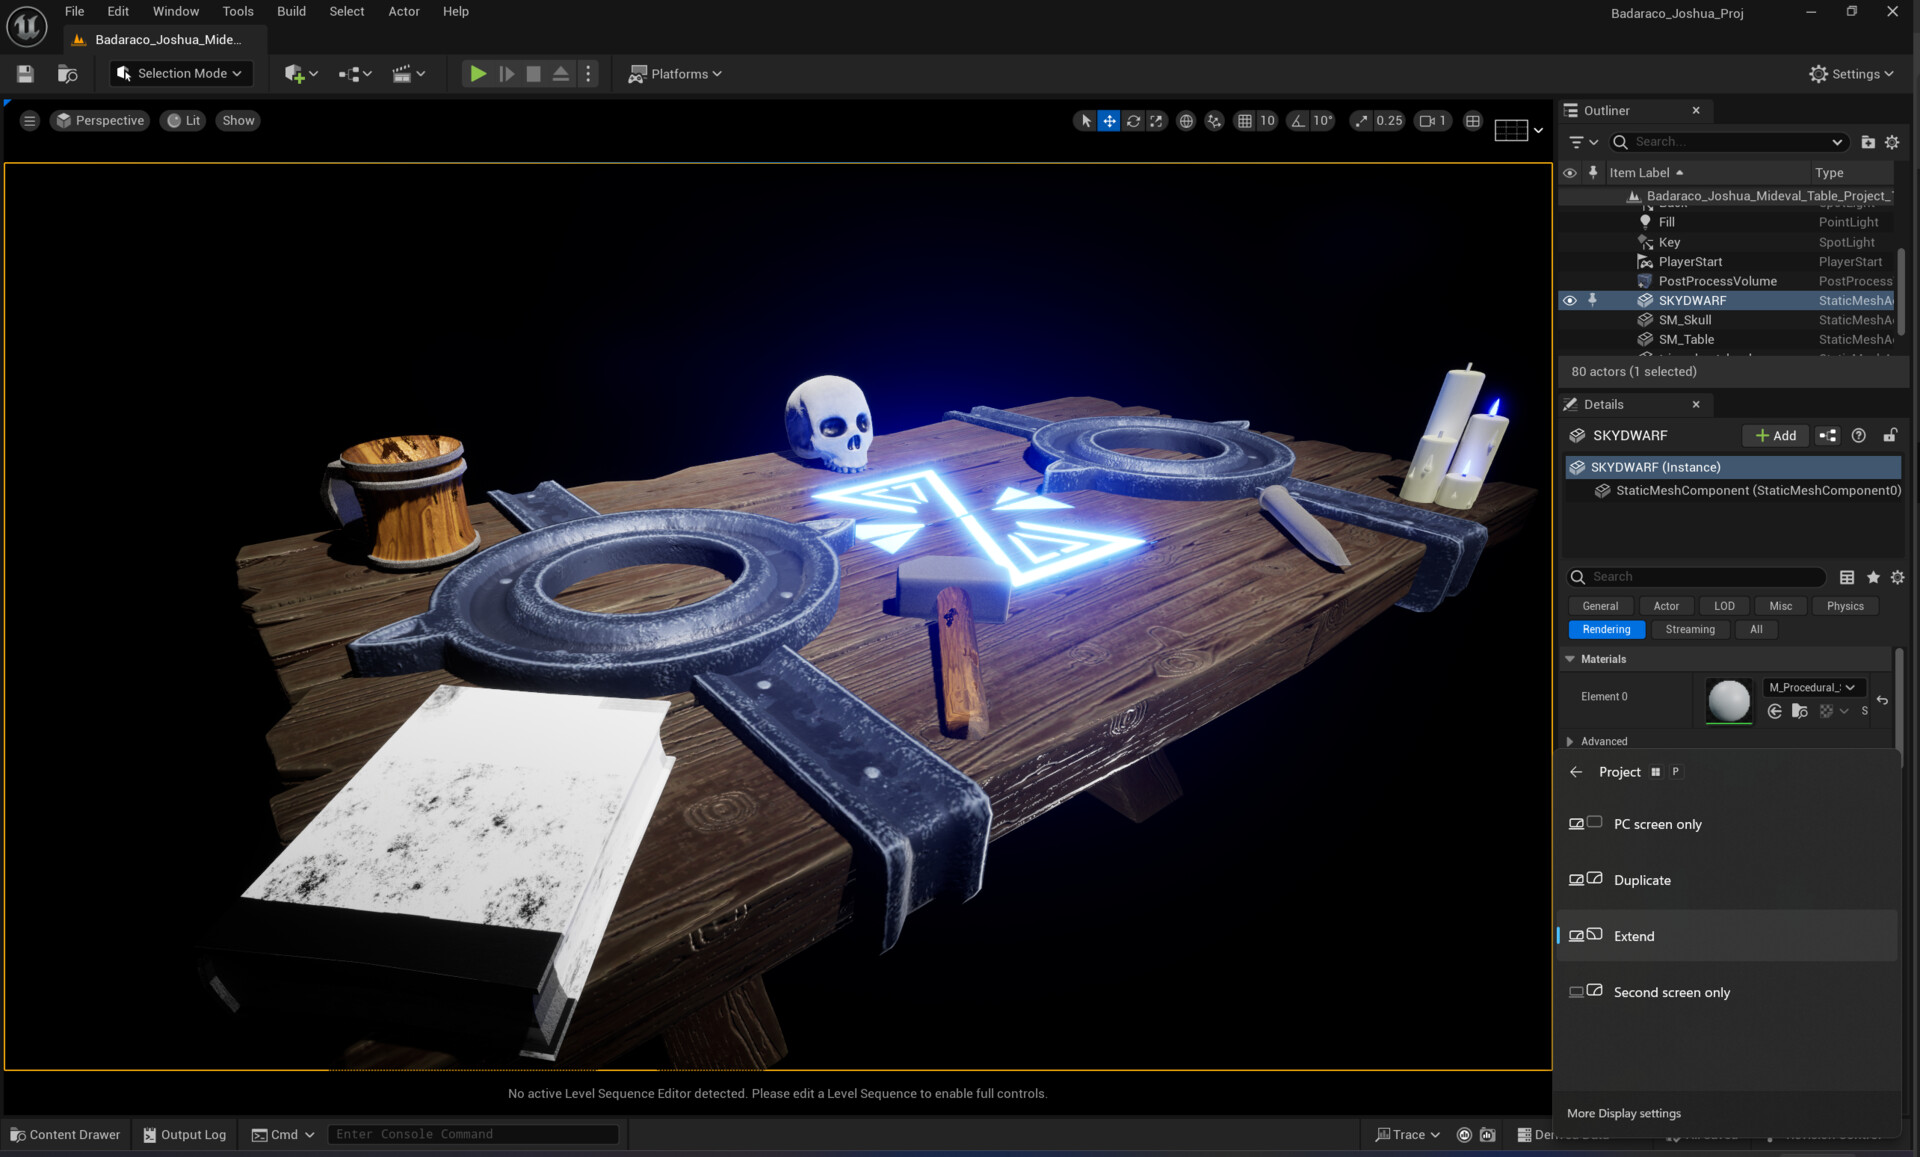Click the folder browse icon next to material
This screenshot has height=1157, width=1920.
(1799, 711)
